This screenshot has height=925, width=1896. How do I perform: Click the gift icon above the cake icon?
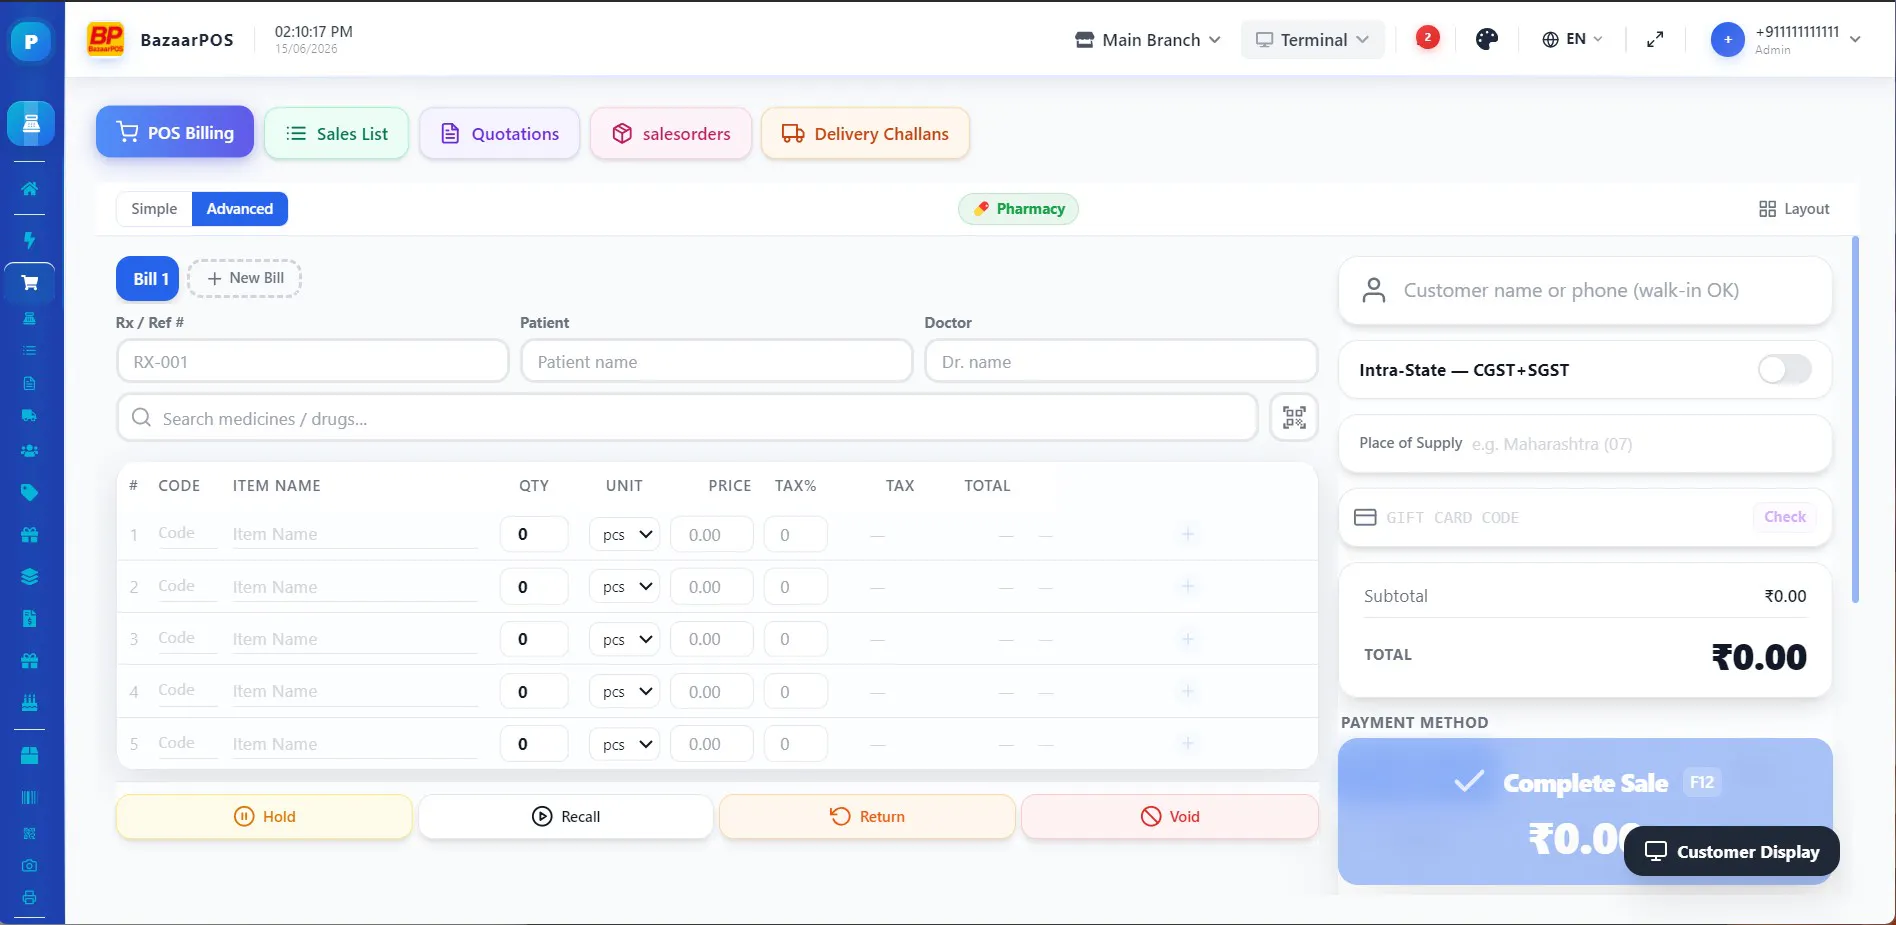[30, 661]
